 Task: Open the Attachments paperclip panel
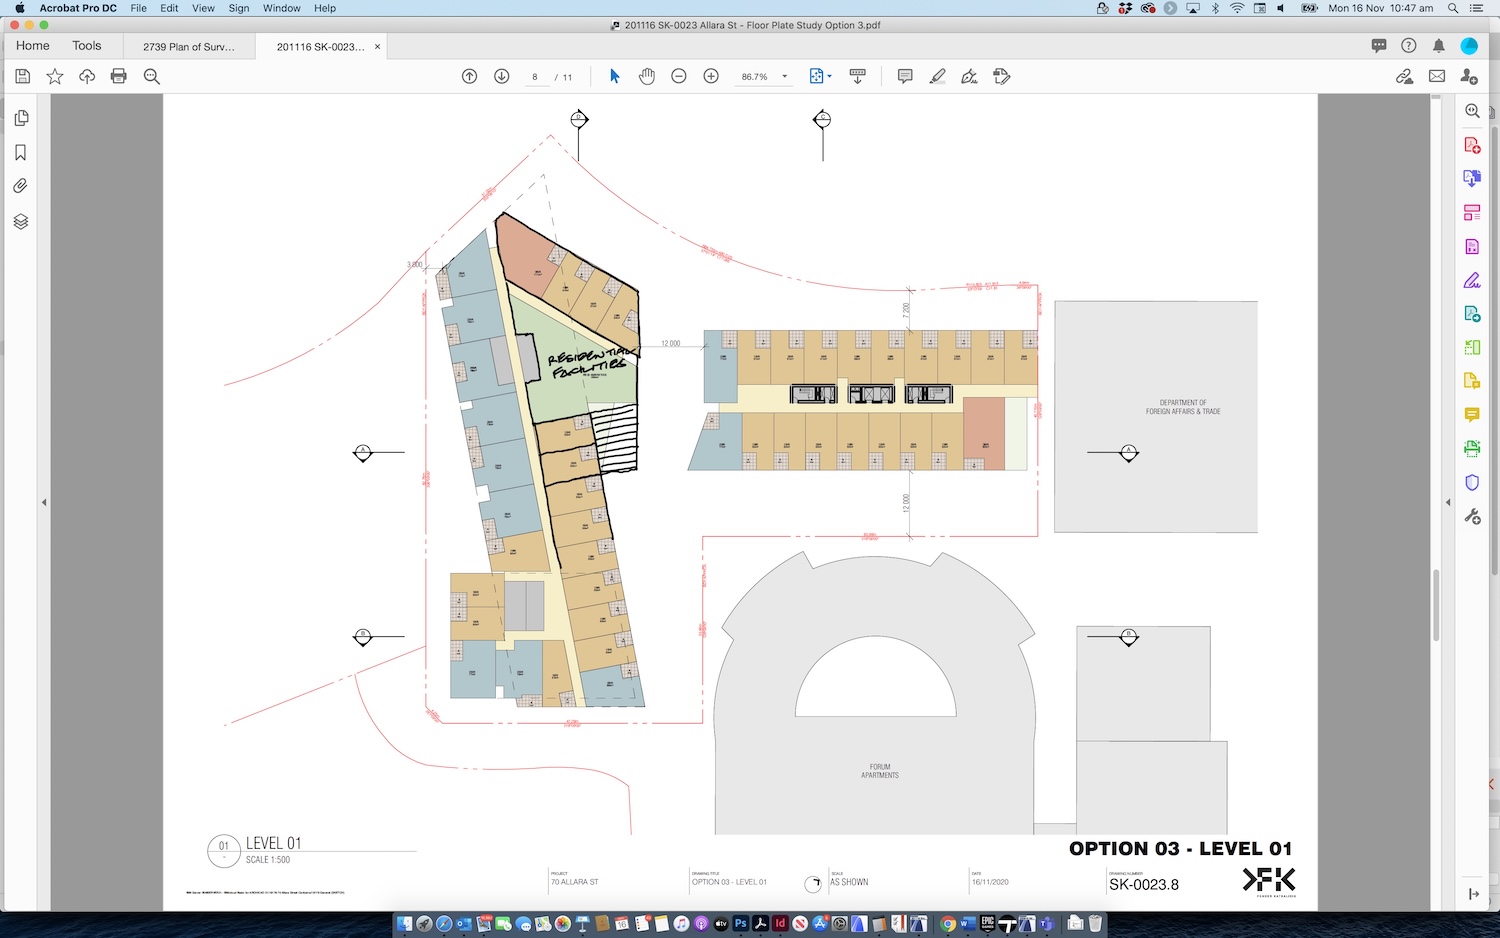click(x=21, y=186)
